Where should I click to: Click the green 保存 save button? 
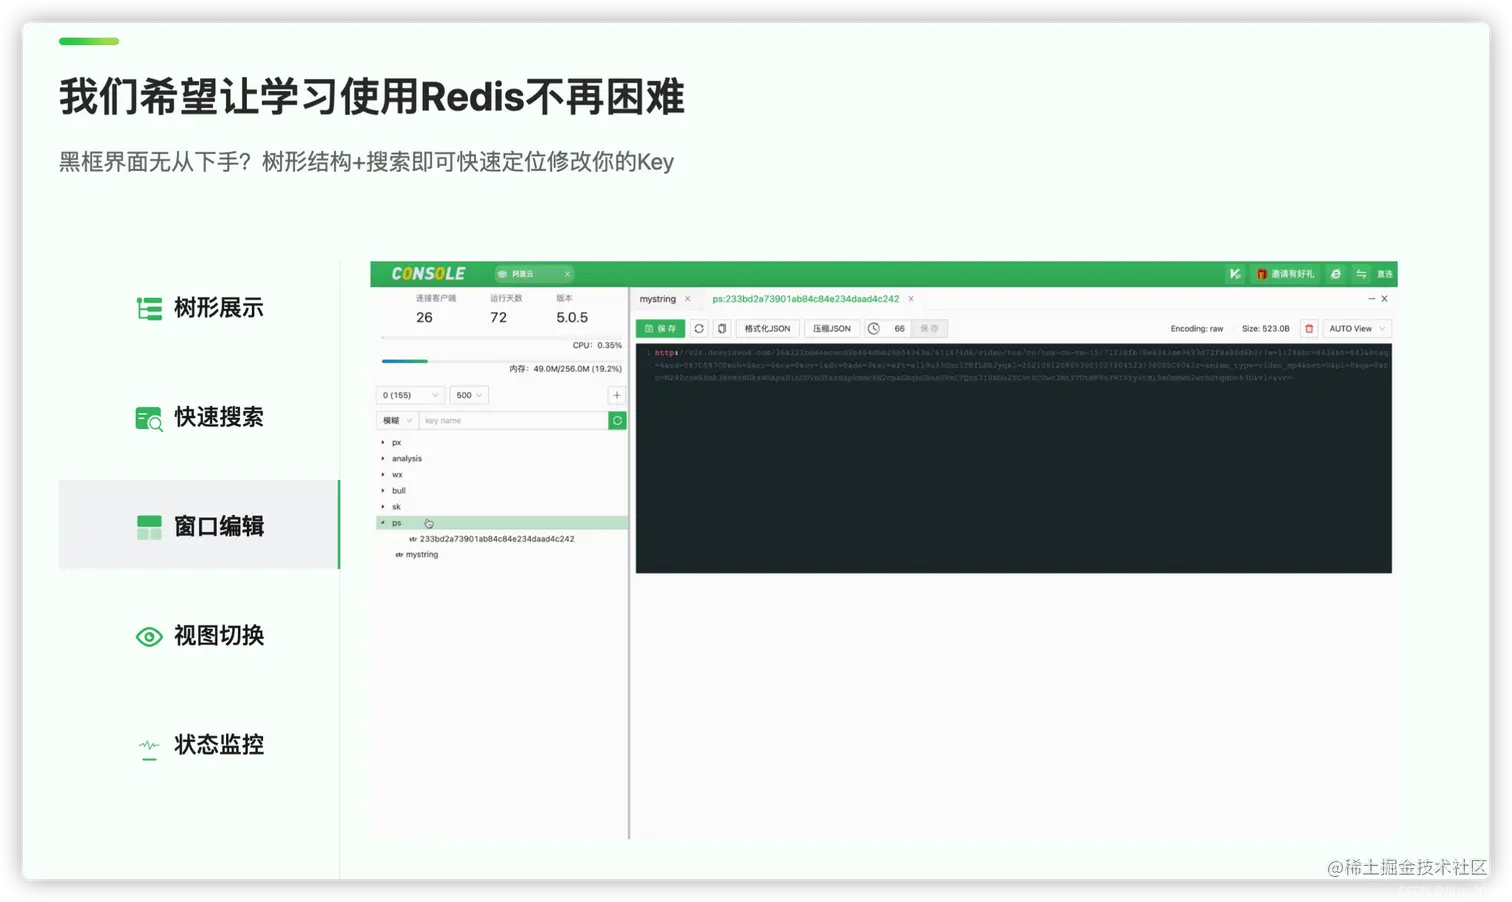pyautogui.click(x=661, y=329)
